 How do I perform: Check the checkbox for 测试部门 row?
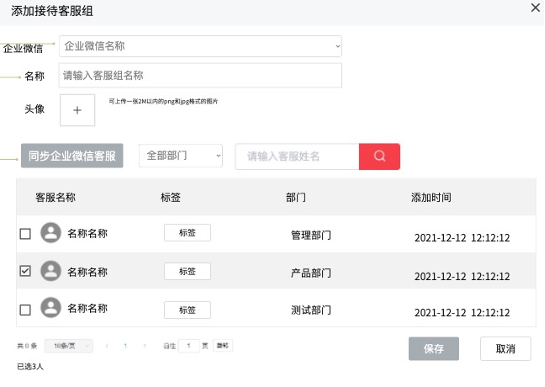[x=25, y=310]
